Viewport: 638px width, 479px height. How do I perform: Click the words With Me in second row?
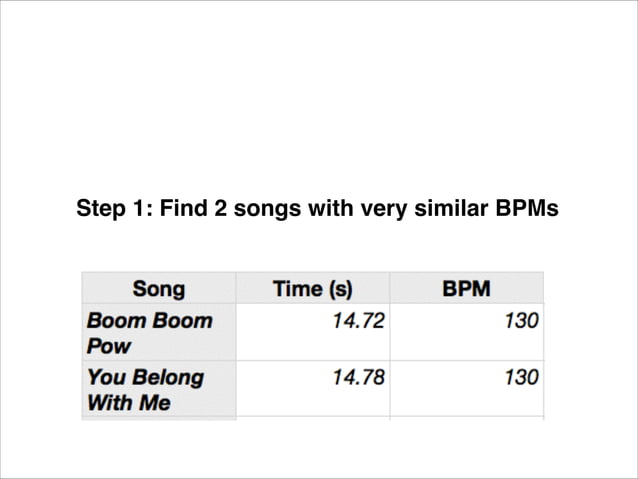[x=128, y=403]
